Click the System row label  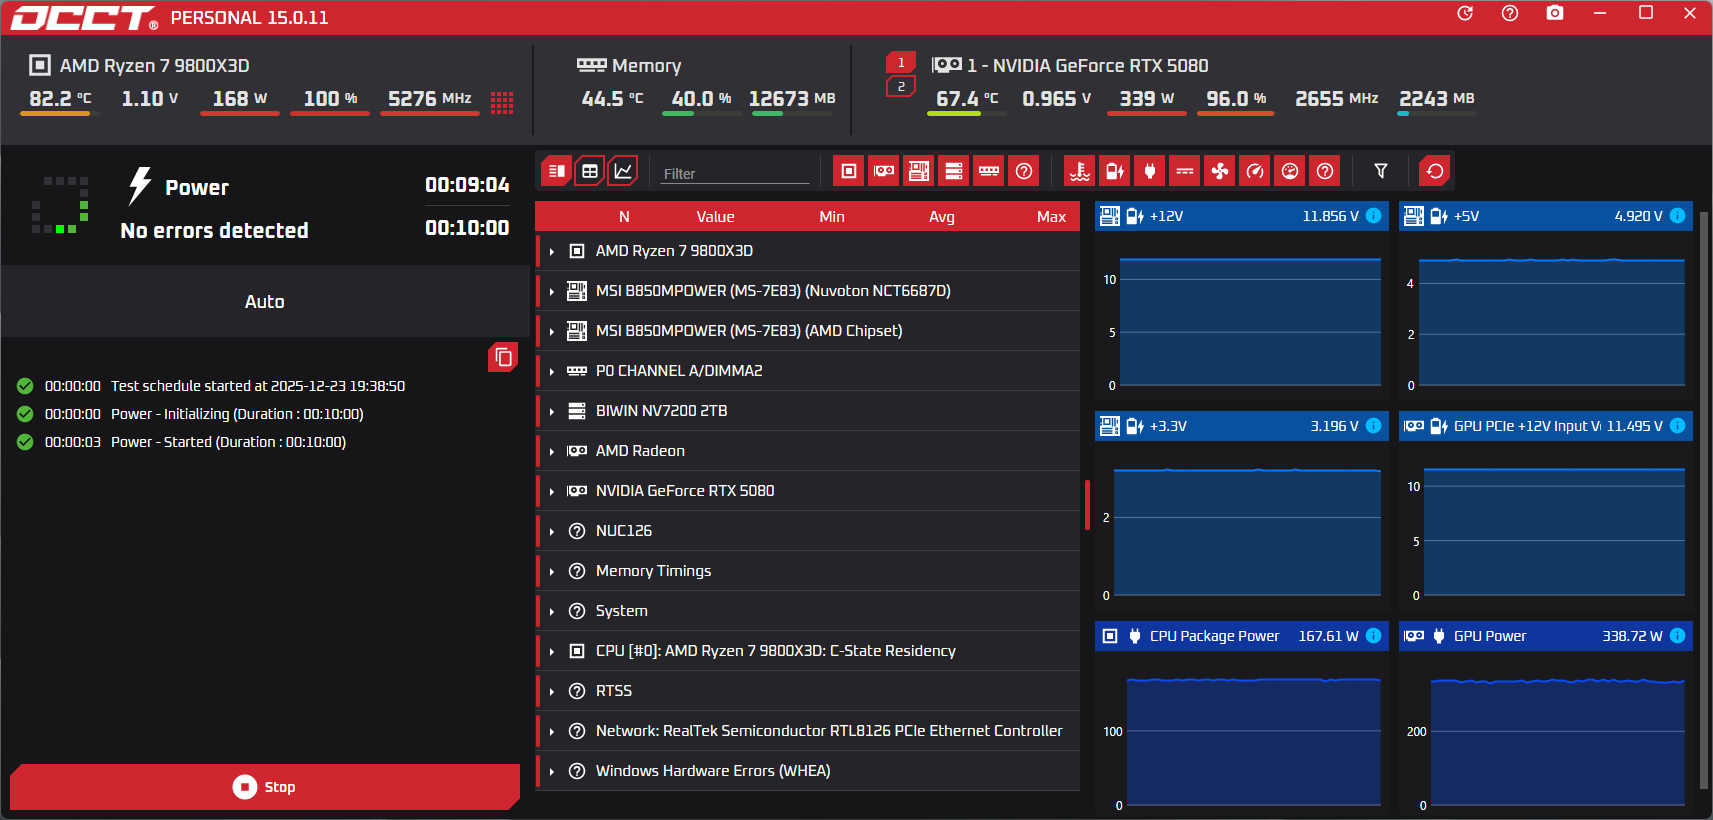[622, 611]
